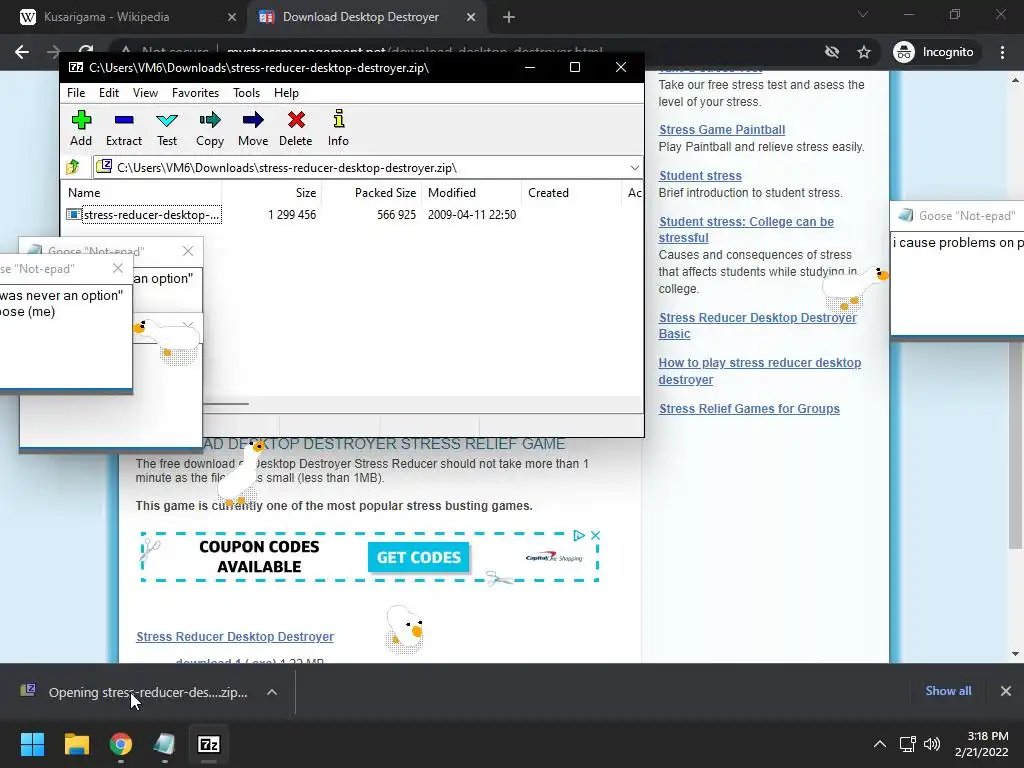Sort by Packed Size column header
The height and width of the screenshot is (768, 1024).
[372, 193]
